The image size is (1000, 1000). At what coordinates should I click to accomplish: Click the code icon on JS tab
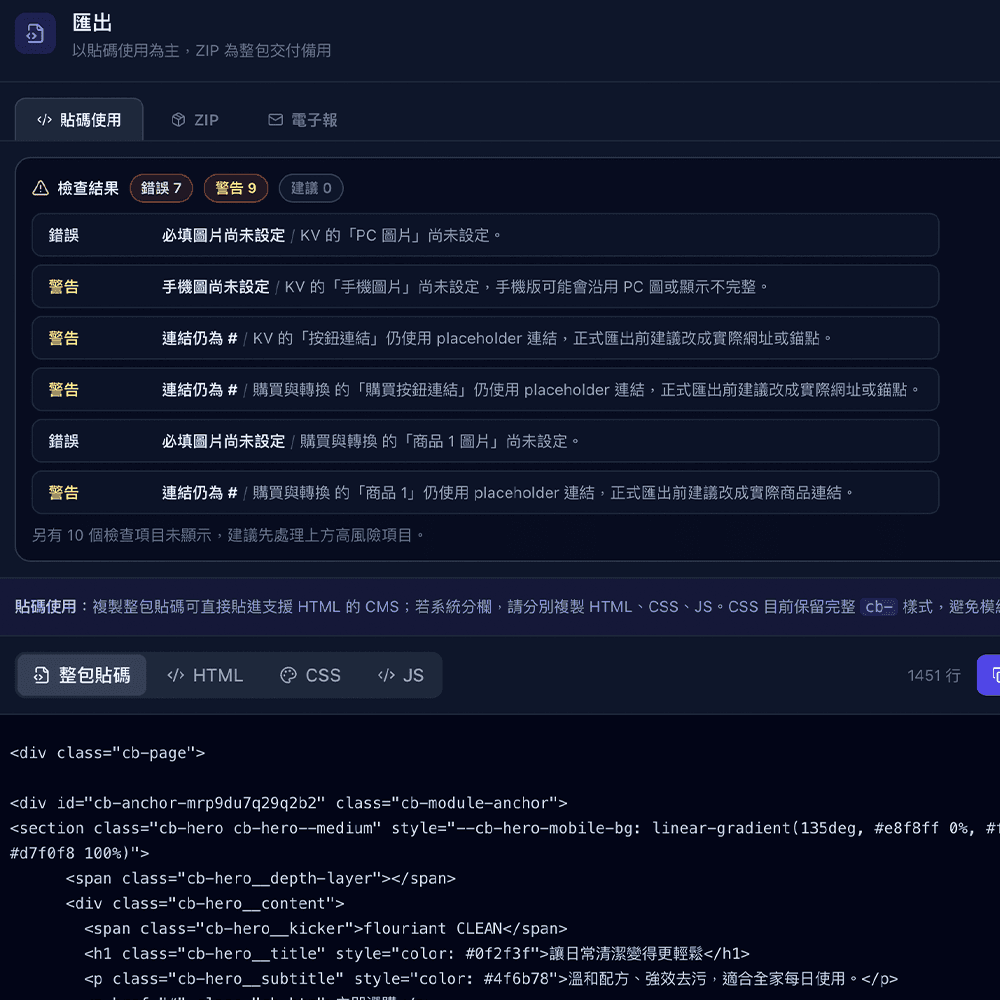[x=386, y=675]
